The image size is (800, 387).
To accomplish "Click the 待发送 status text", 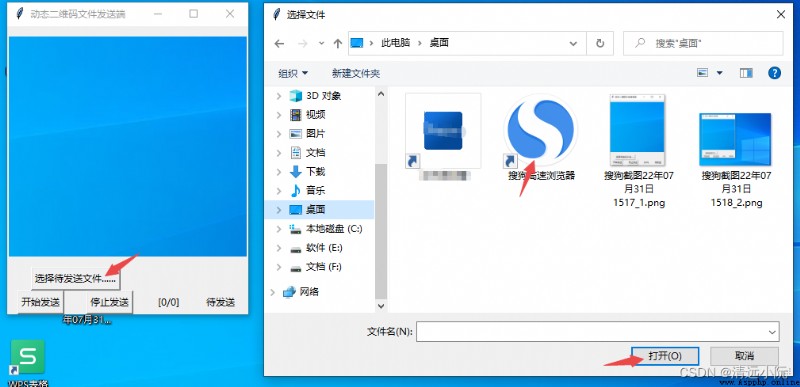I will click(x=220, y=302).
